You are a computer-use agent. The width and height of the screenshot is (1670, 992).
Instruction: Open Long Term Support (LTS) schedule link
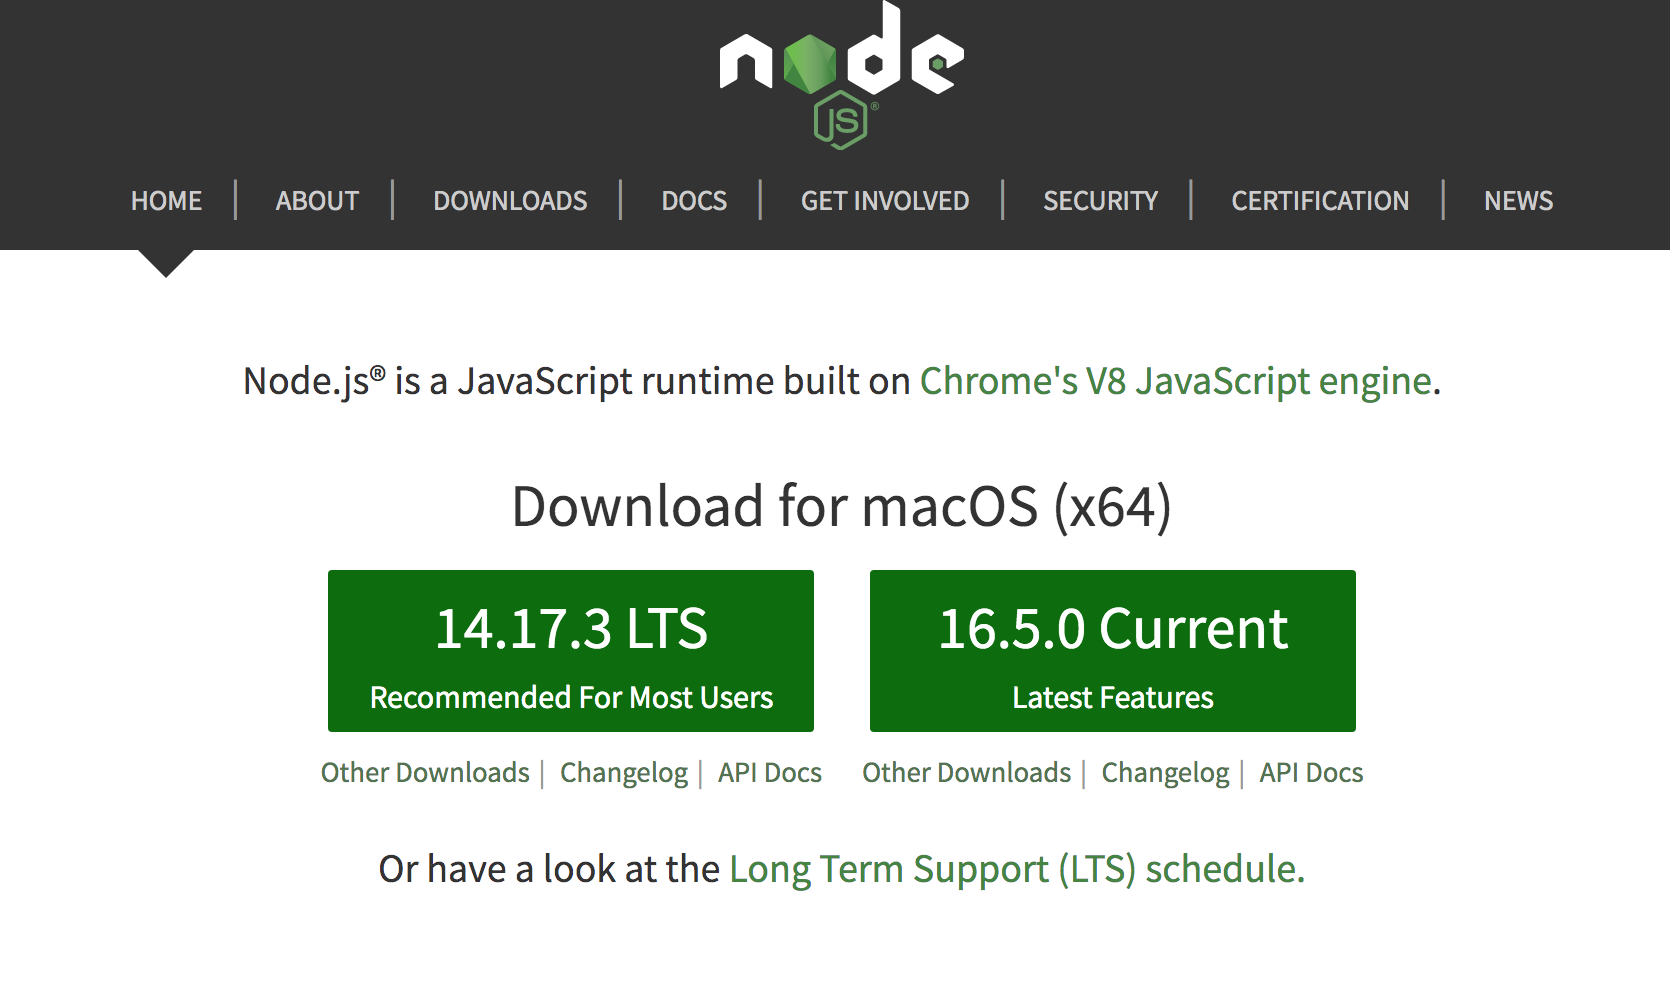coord(1017,869)
